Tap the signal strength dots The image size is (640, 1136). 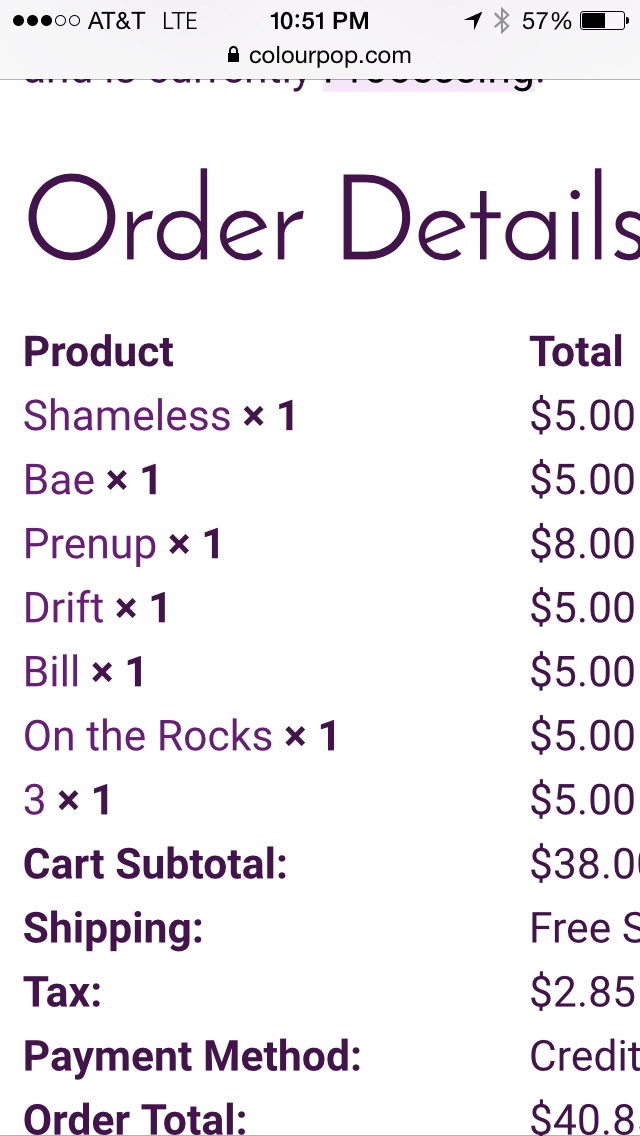coord(46,21)
